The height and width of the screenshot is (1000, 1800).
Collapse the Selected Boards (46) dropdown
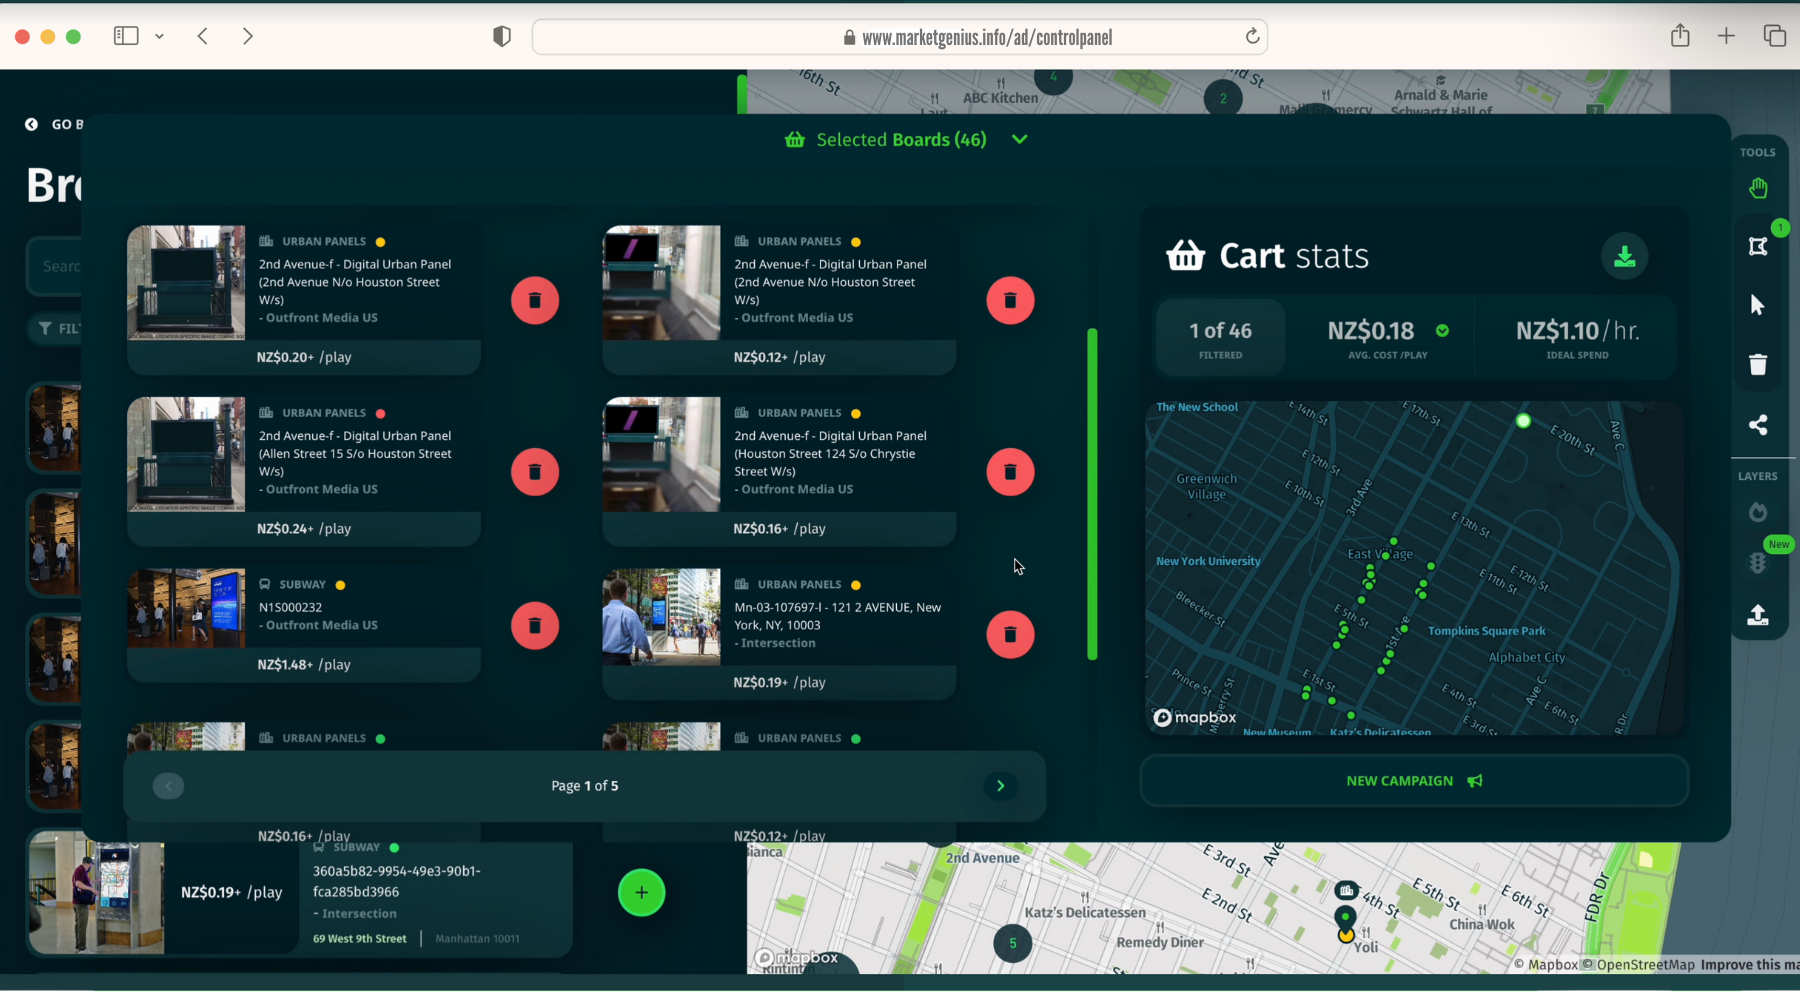point(1019,140)
